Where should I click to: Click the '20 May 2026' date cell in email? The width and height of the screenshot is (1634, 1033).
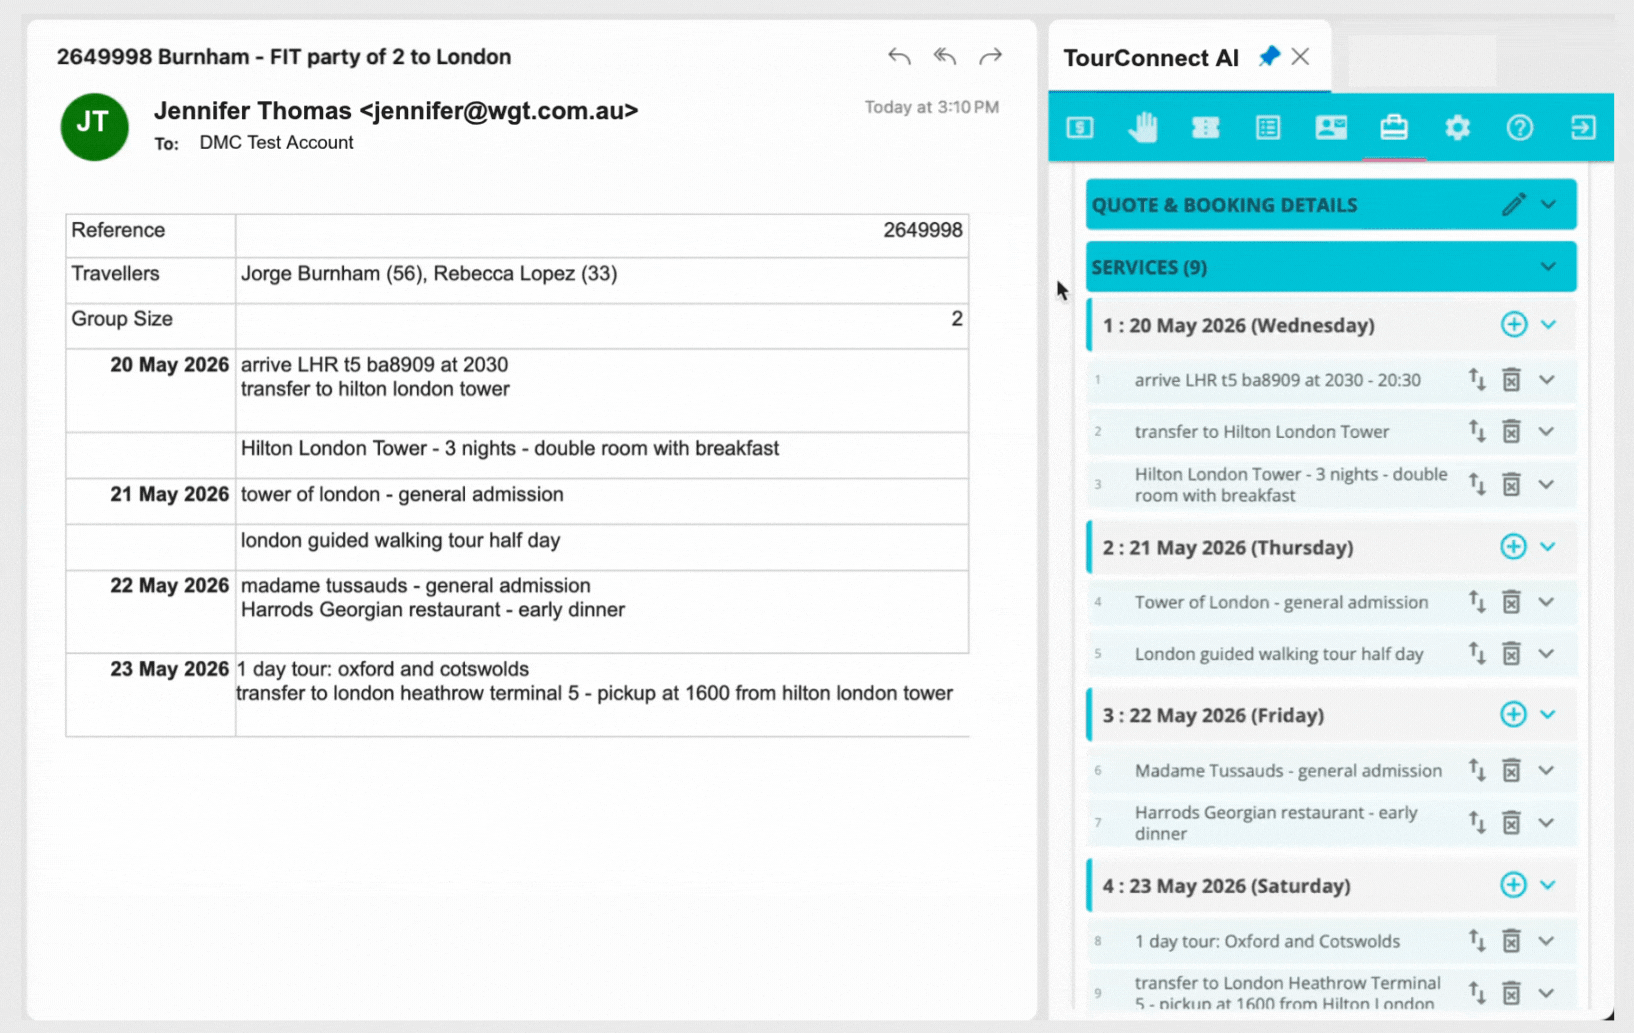click(x=151, y=390)
